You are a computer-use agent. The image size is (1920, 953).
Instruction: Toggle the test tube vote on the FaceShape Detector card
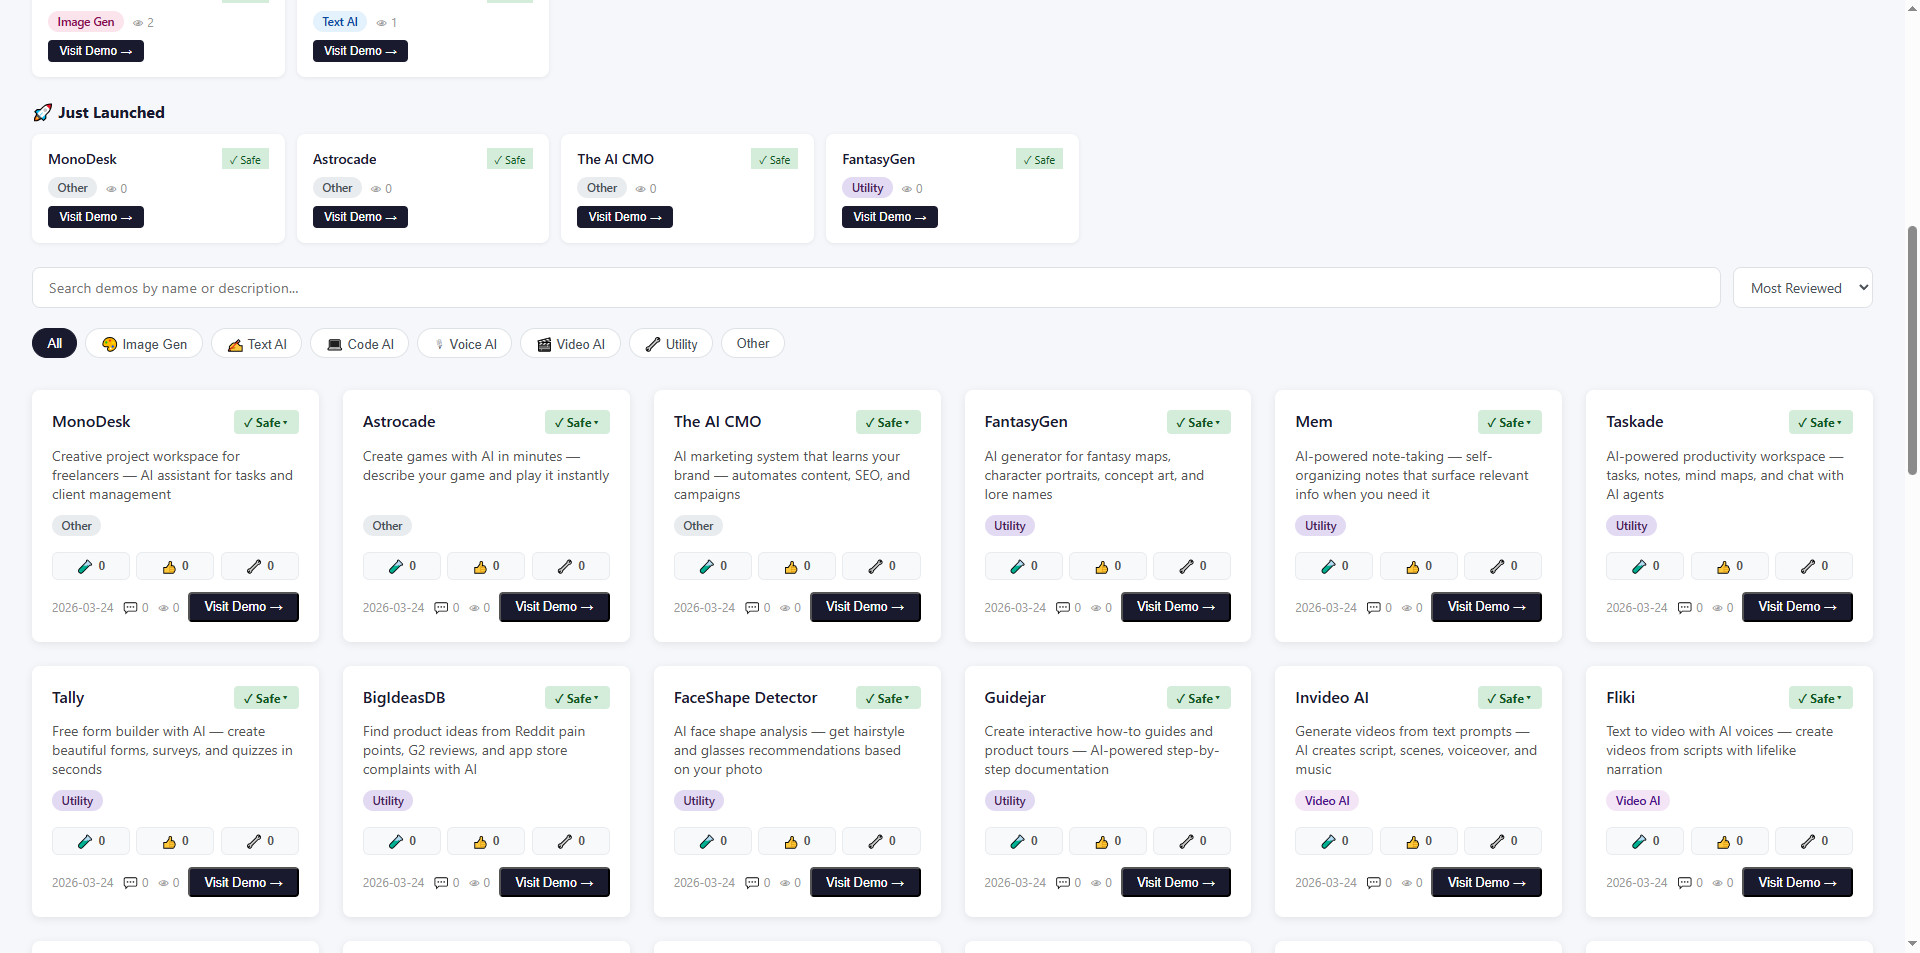[x=713, y=842]
